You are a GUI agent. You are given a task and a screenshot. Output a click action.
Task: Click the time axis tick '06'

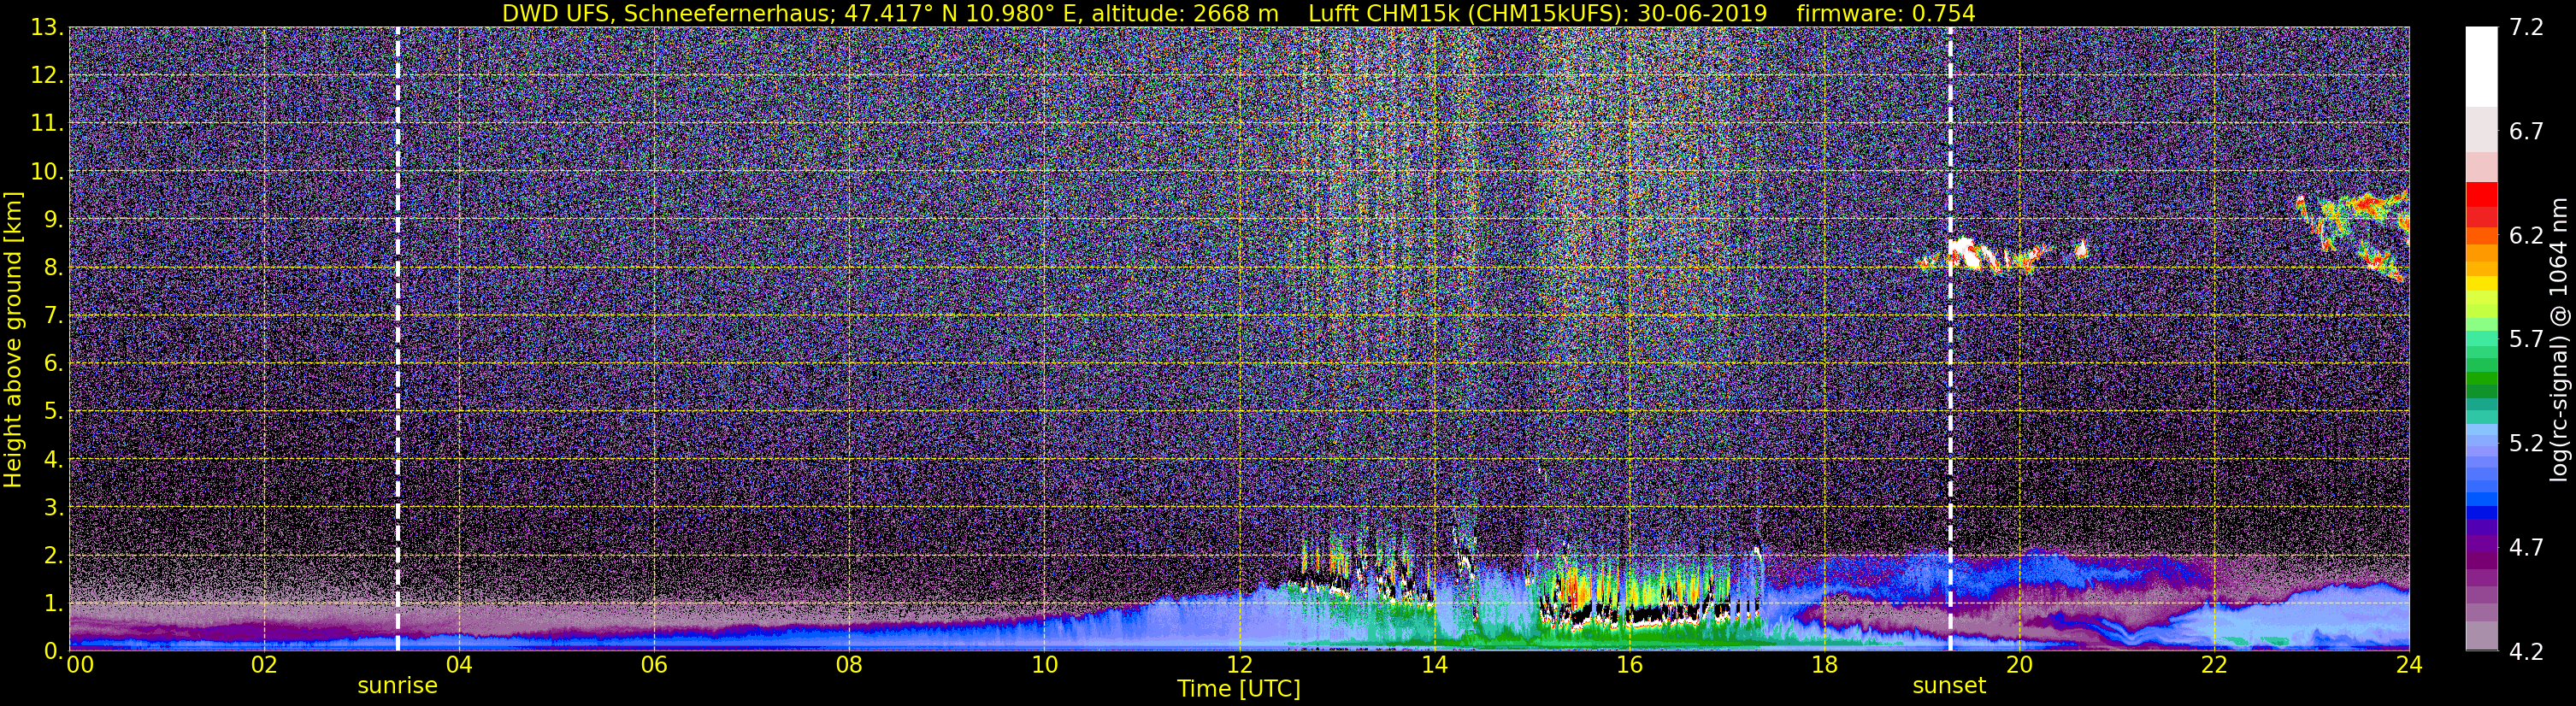pos(654,665)
